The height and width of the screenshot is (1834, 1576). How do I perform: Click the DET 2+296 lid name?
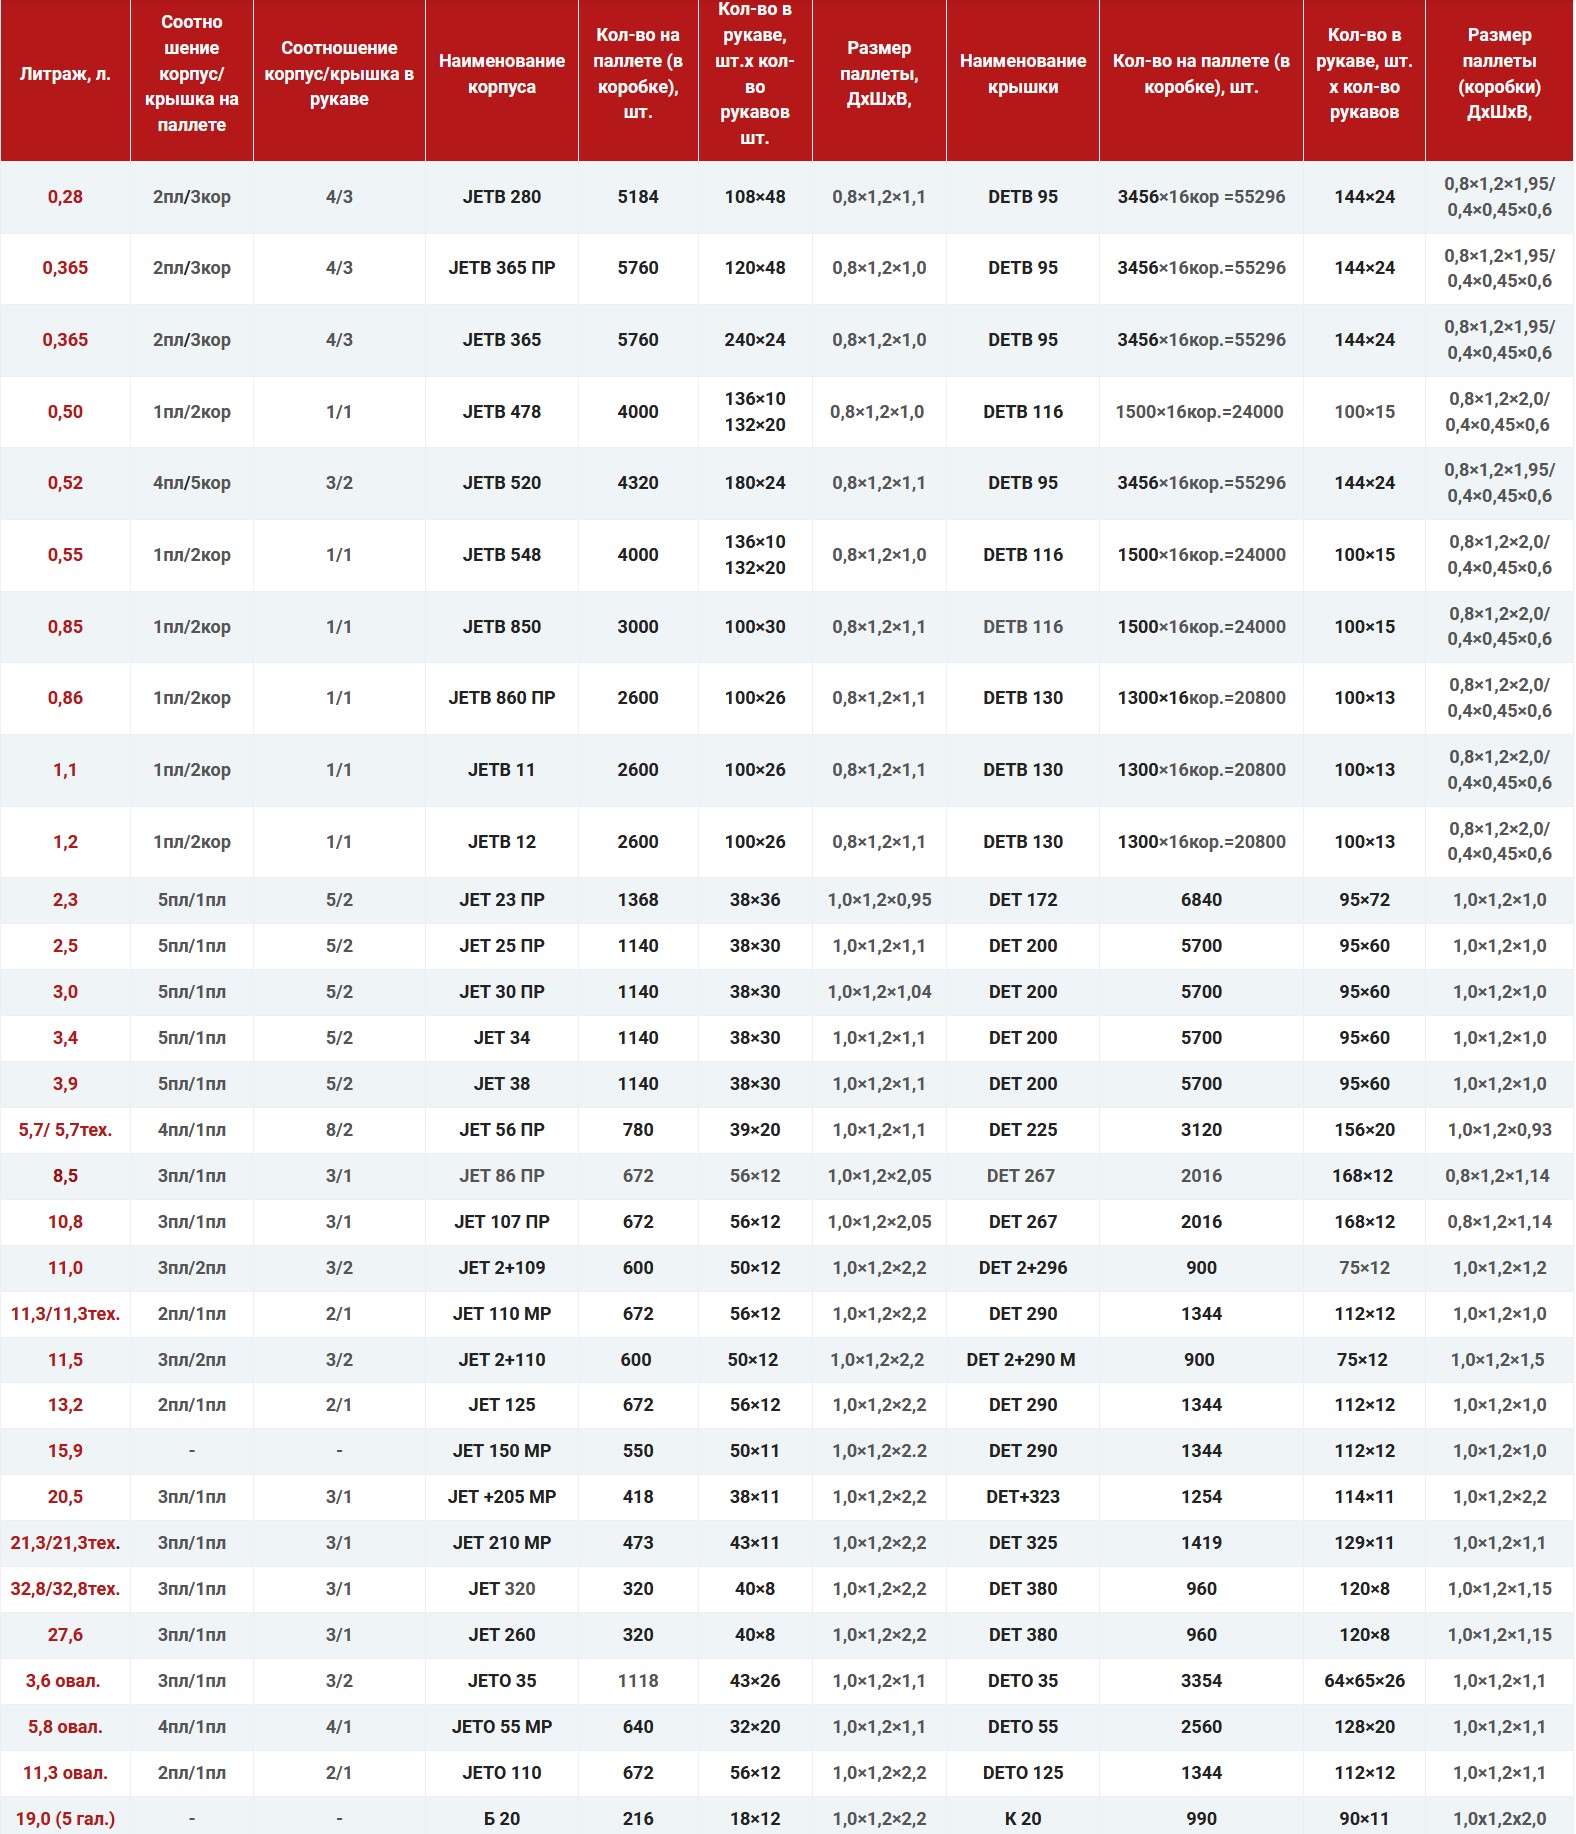(x=1022, y=1268)
